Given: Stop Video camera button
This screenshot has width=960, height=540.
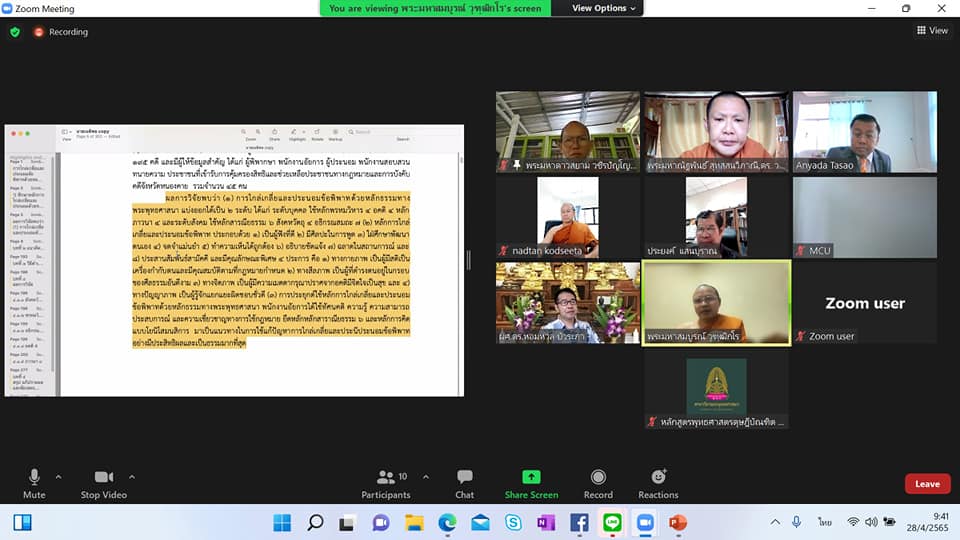Looking at the screenshot, I should tap(103, 483).
